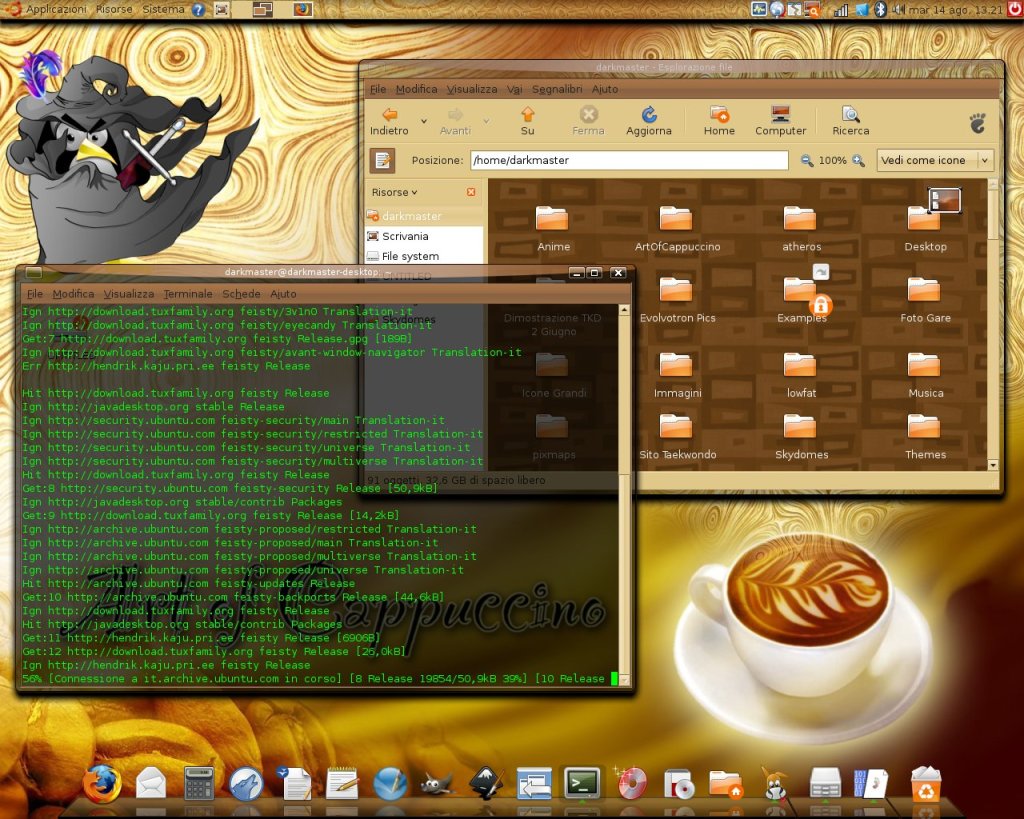Screen dimensions: 1024x819
Task: Select the Foto Gare folder
Action: pos(925,300)
